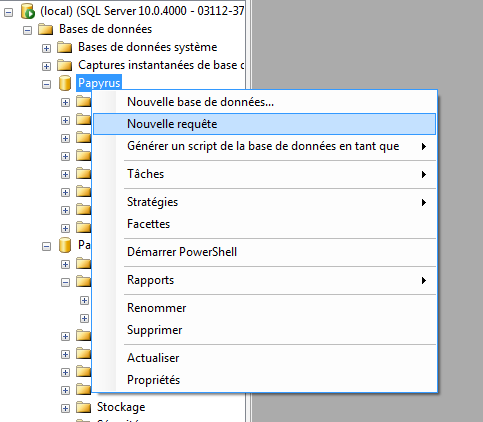
Task: Expand the Bases de données système node
Action: click(x=46, y=48)
